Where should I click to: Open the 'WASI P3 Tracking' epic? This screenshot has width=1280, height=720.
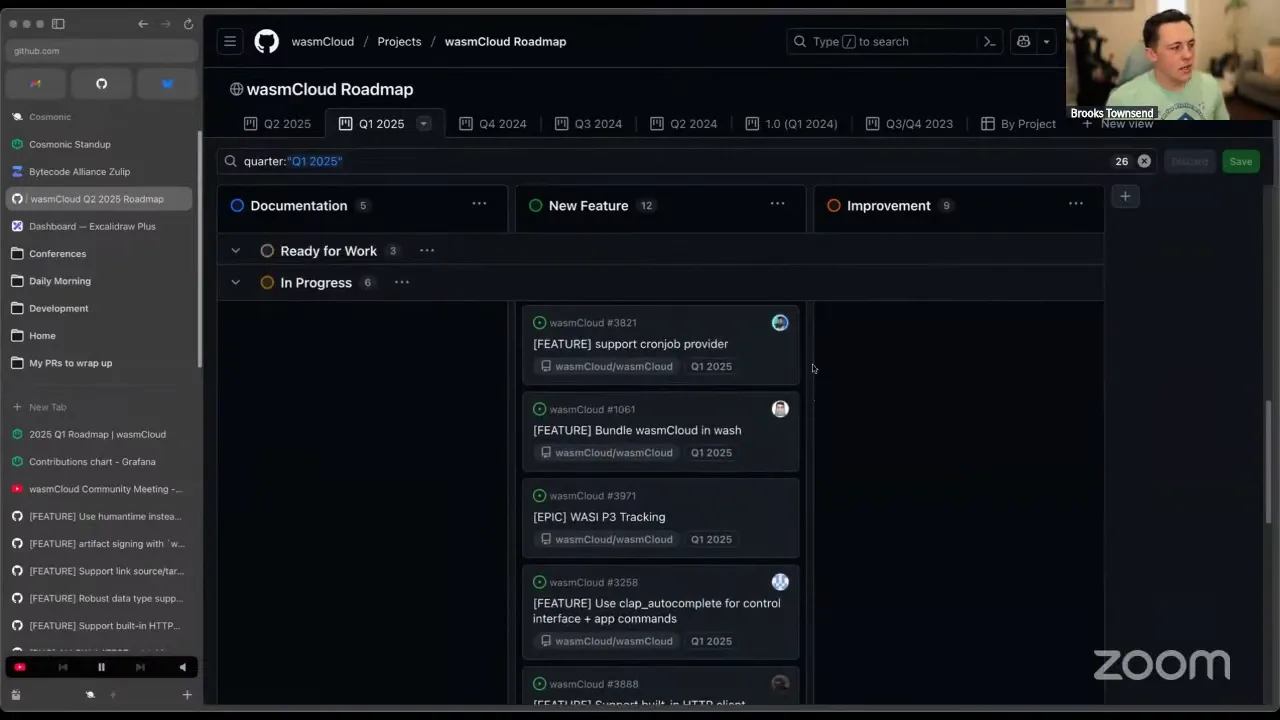point(599,517)
